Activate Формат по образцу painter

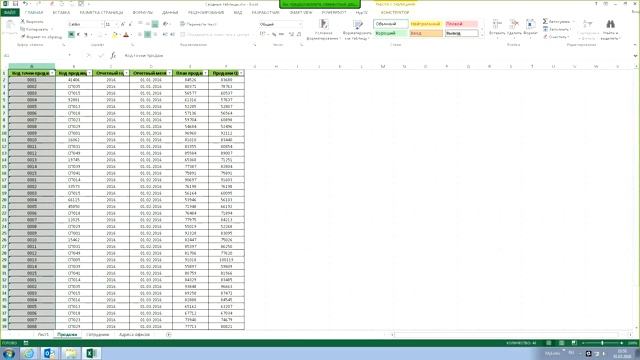click(x=41, y=37)
